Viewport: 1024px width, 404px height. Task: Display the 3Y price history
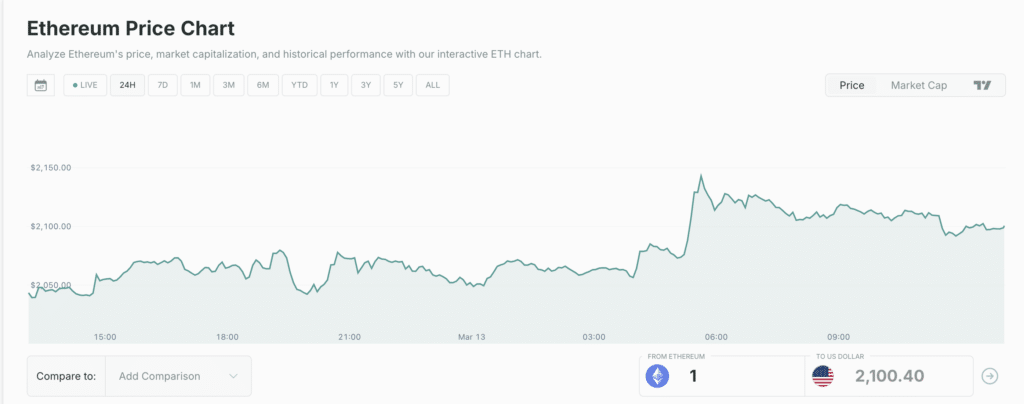(366, 85)
